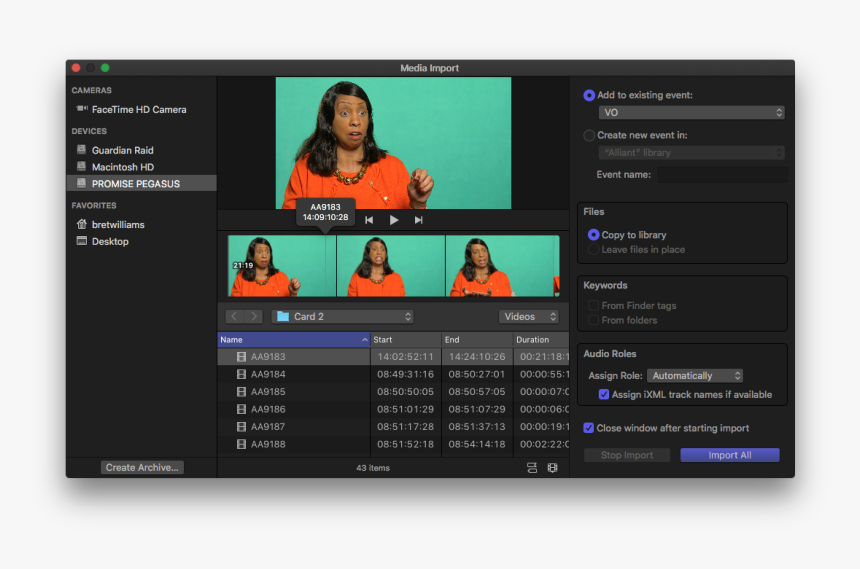Select the 'Create new event in' radio button
Image resolution: width=860 pixels, height=569 pixels.
(x=589, y=135)
